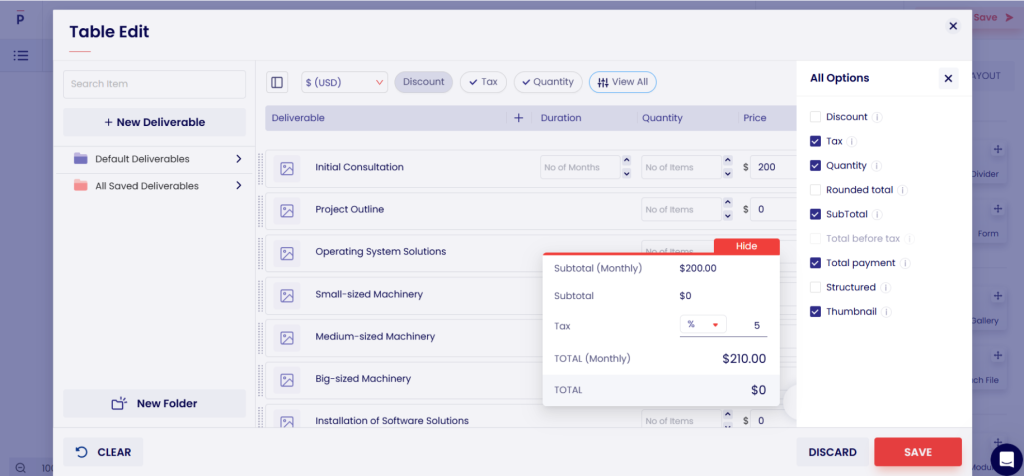Grab drag handle of Initial Consultation row

[261, 168]
